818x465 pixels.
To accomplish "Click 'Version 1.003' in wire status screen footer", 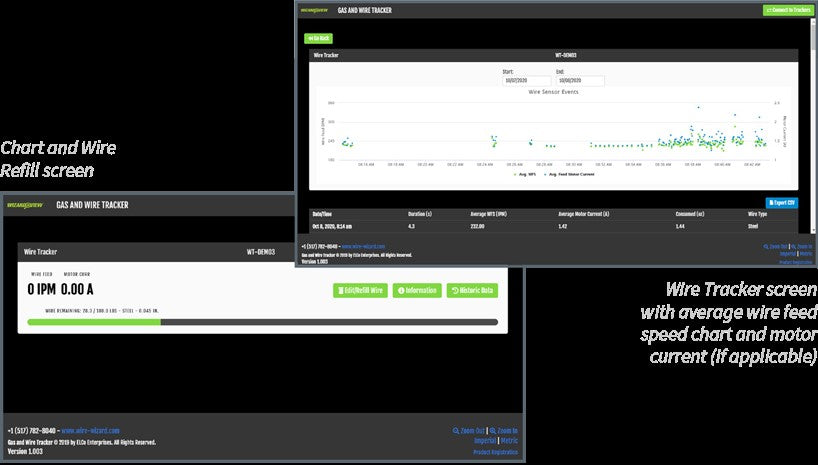I will click(25, 451).
